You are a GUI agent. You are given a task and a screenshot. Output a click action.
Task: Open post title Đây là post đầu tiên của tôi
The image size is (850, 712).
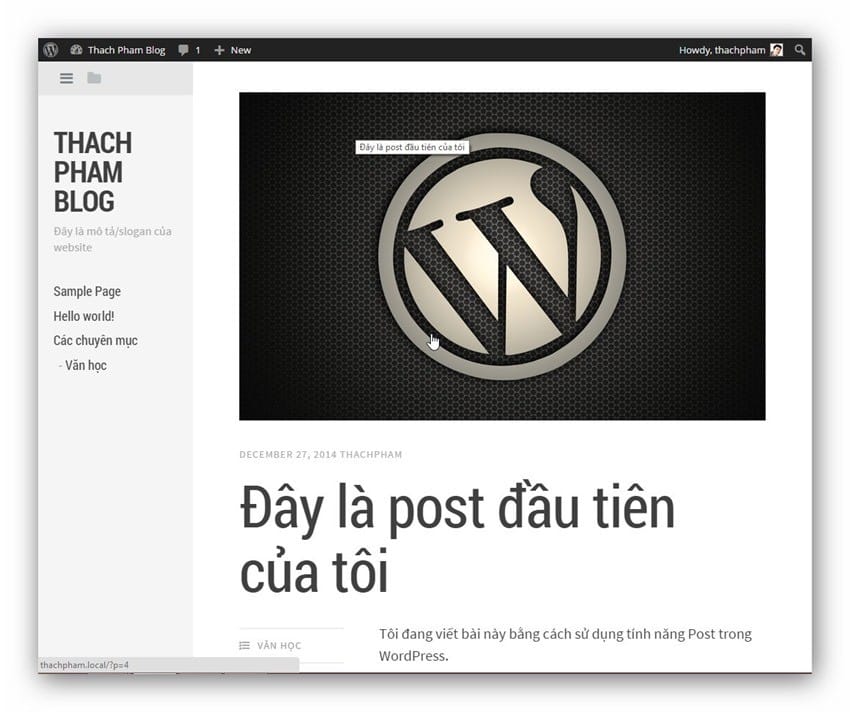[457, 539]
